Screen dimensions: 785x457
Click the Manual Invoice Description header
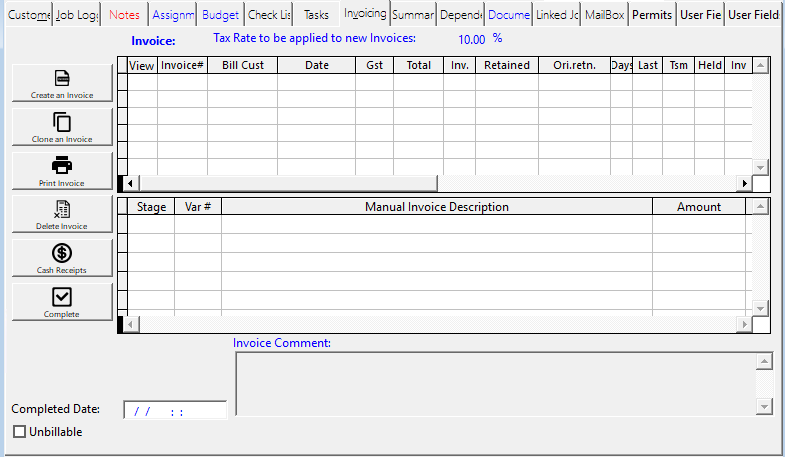(x=437, y=207)
